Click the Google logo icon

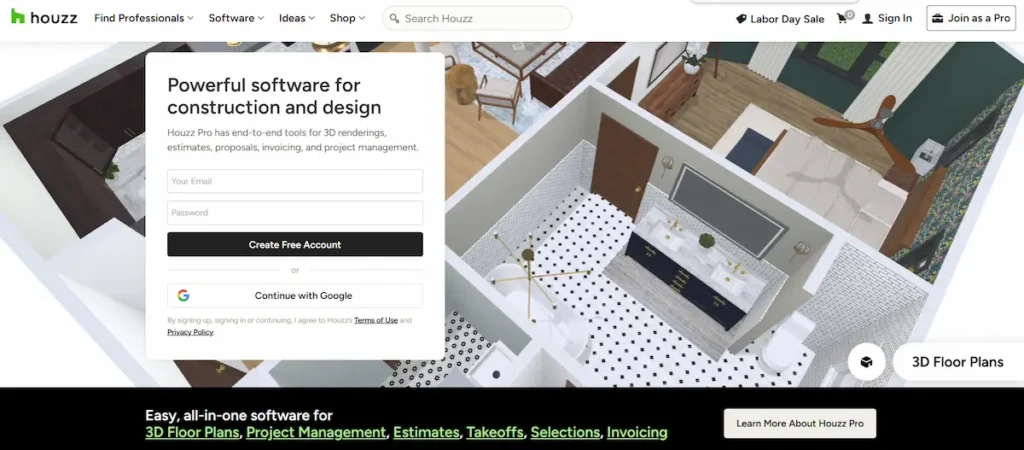184,296
